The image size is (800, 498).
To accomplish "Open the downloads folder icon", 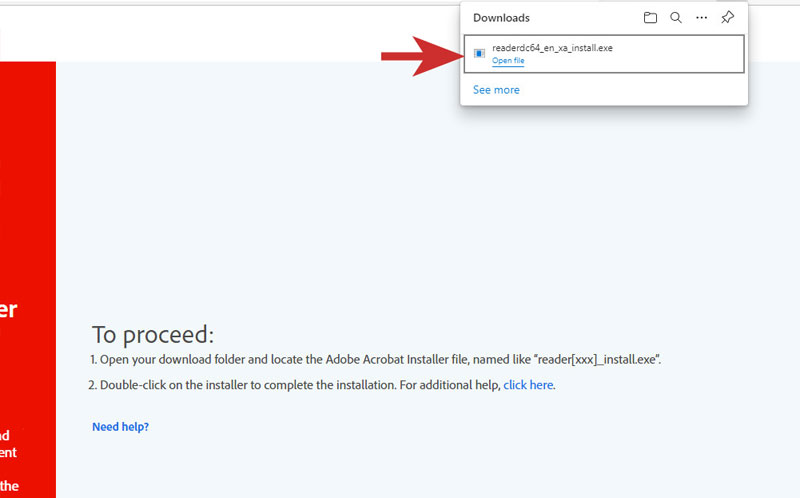I will click(650, 18).
